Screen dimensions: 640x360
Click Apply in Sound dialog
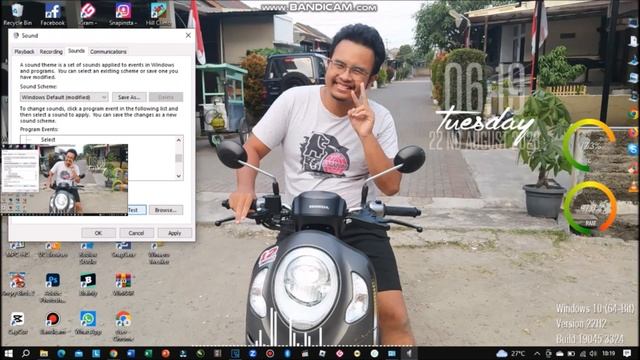tap(175, 233)
